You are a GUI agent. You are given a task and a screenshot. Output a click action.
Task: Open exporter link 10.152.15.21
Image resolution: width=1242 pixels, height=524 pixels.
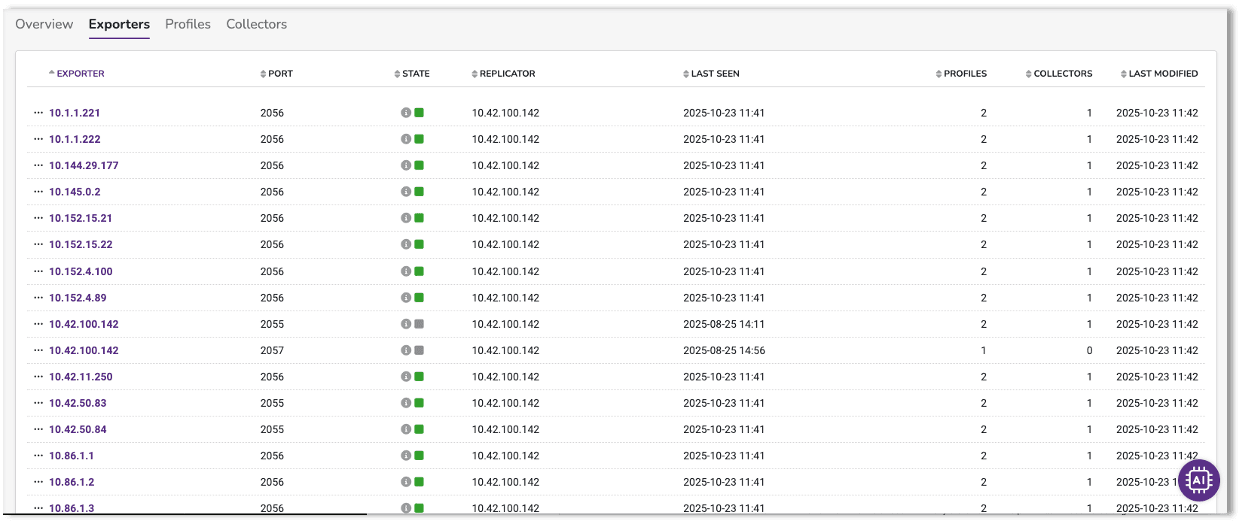tap(81, 218)
